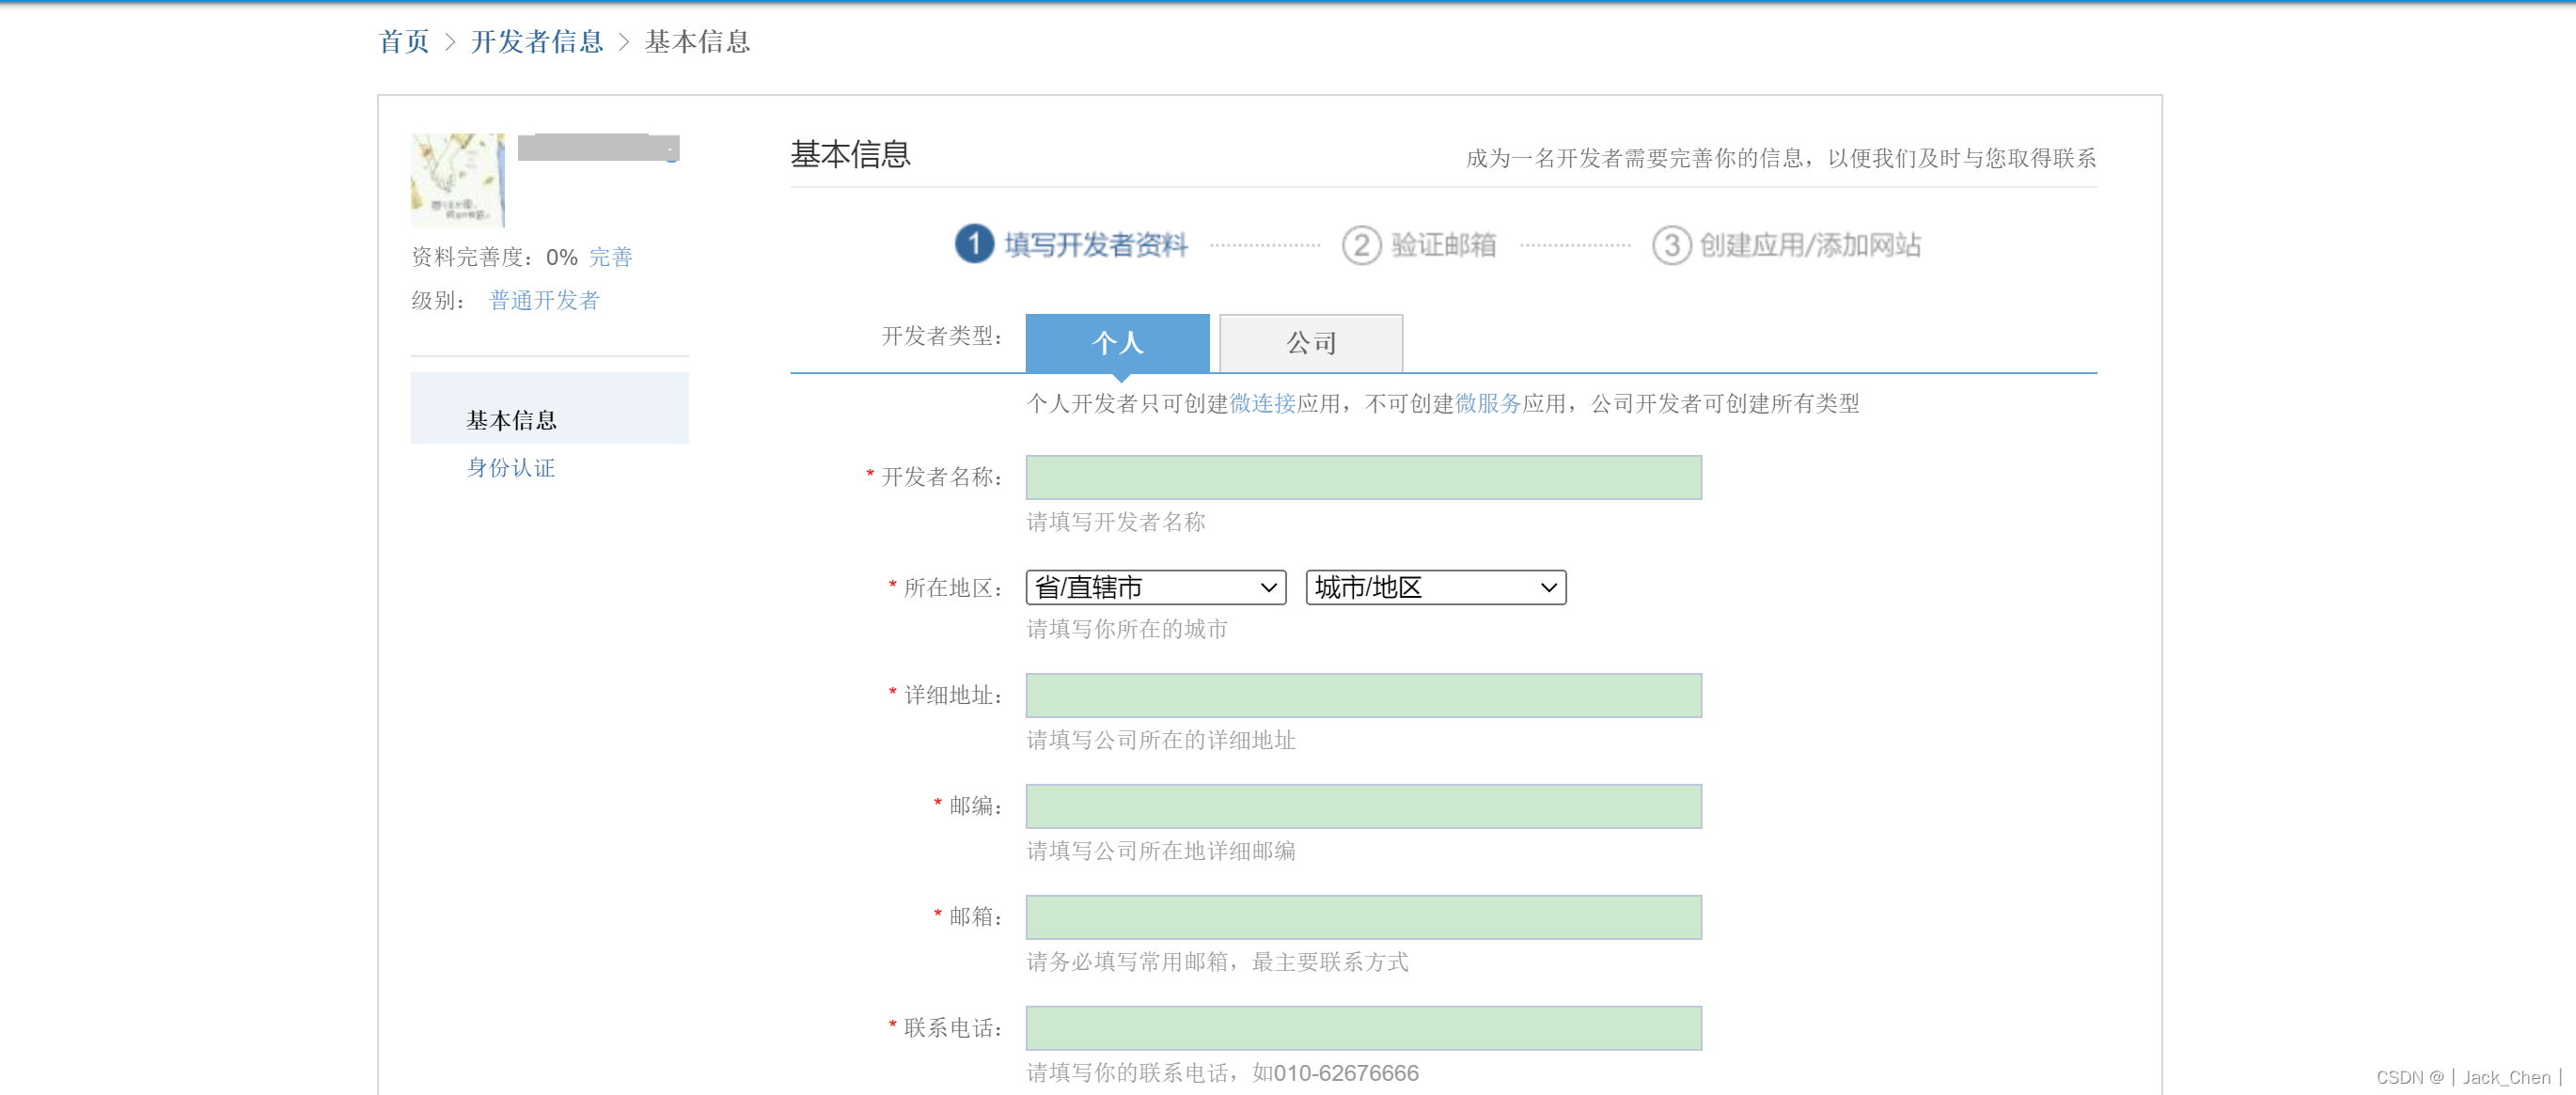Select the 个人 developer type tab
The image size is (2576, 1095).
pos(1117,343)
